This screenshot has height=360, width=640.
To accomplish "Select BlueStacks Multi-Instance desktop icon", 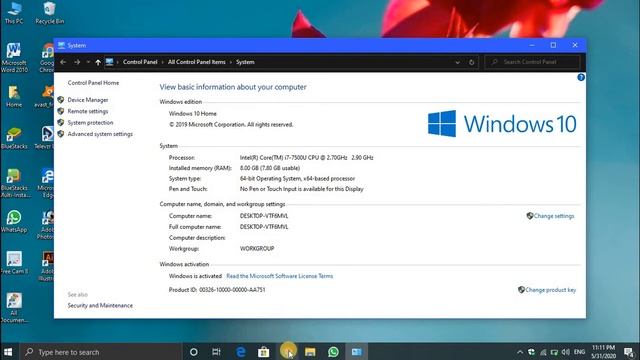I will point(15,183).
